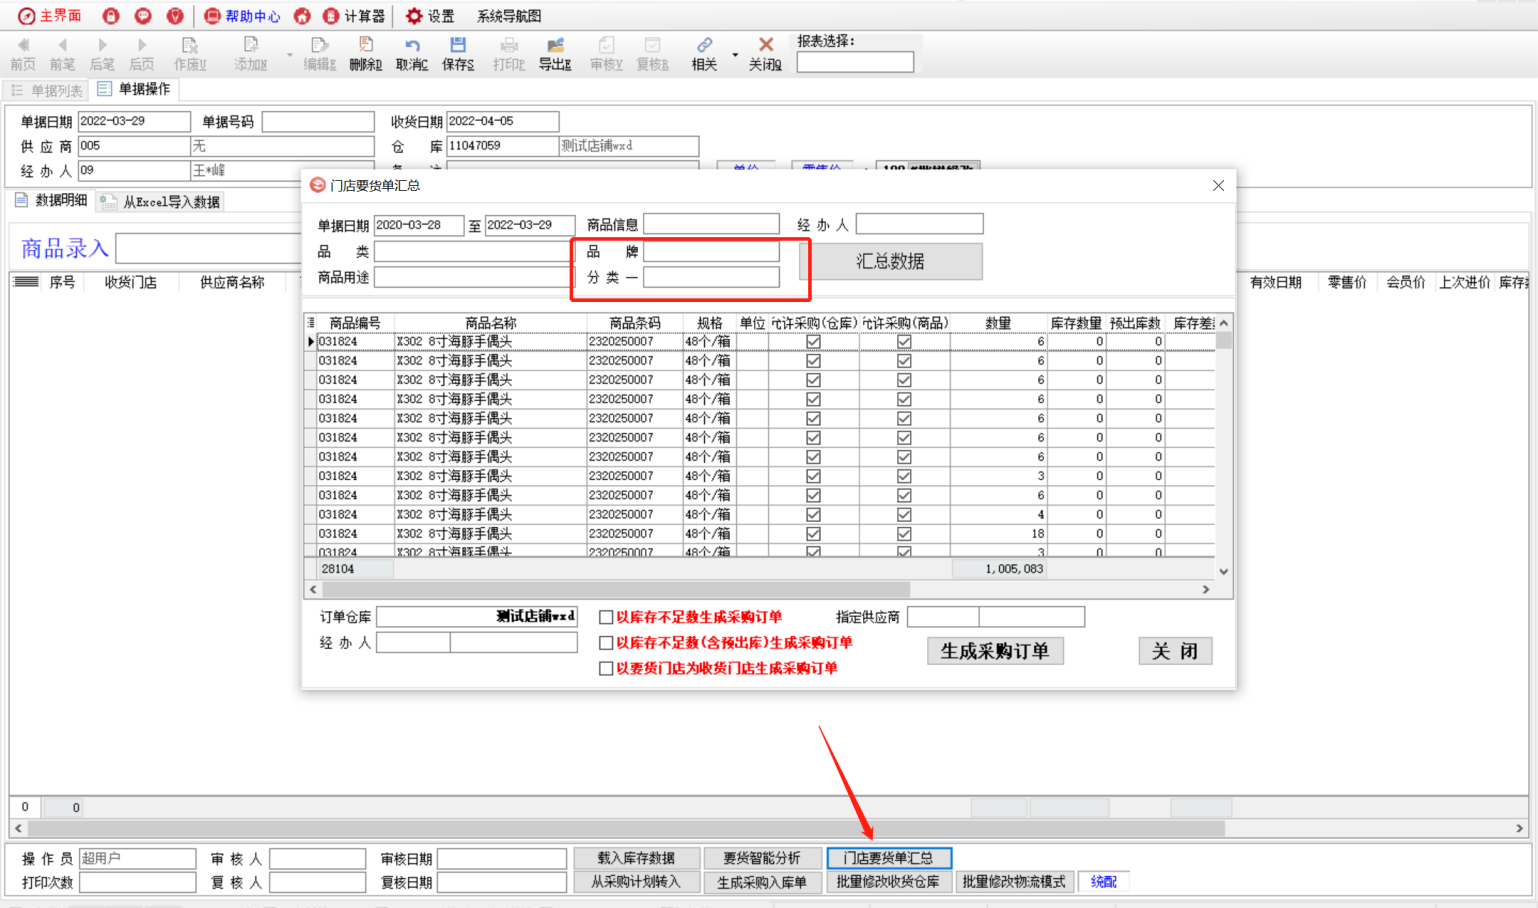Click 载入库存数据 button
Screen dimensions: 1538x908
636,858
